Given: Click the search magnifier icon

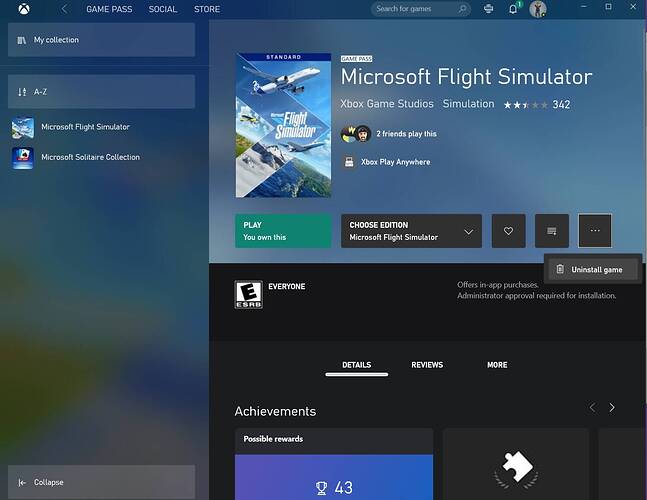Looking at the screenshot, I should click(x=463, y=9).
